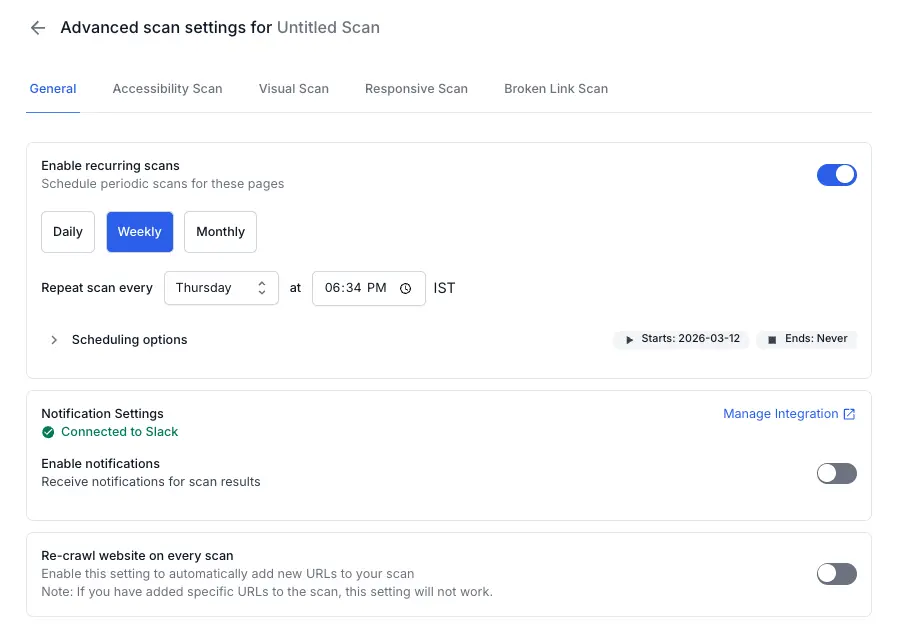
Task: Go to the Broken Link Scan tab
Action: 555,88
